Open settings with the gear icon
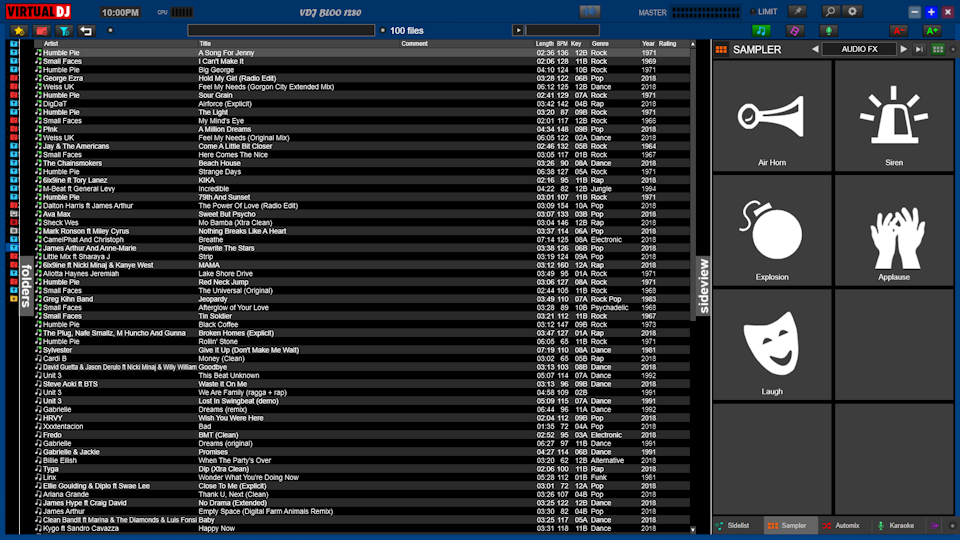Image resolution: width=960 pixels, height=540 pixels. point(852,12)
